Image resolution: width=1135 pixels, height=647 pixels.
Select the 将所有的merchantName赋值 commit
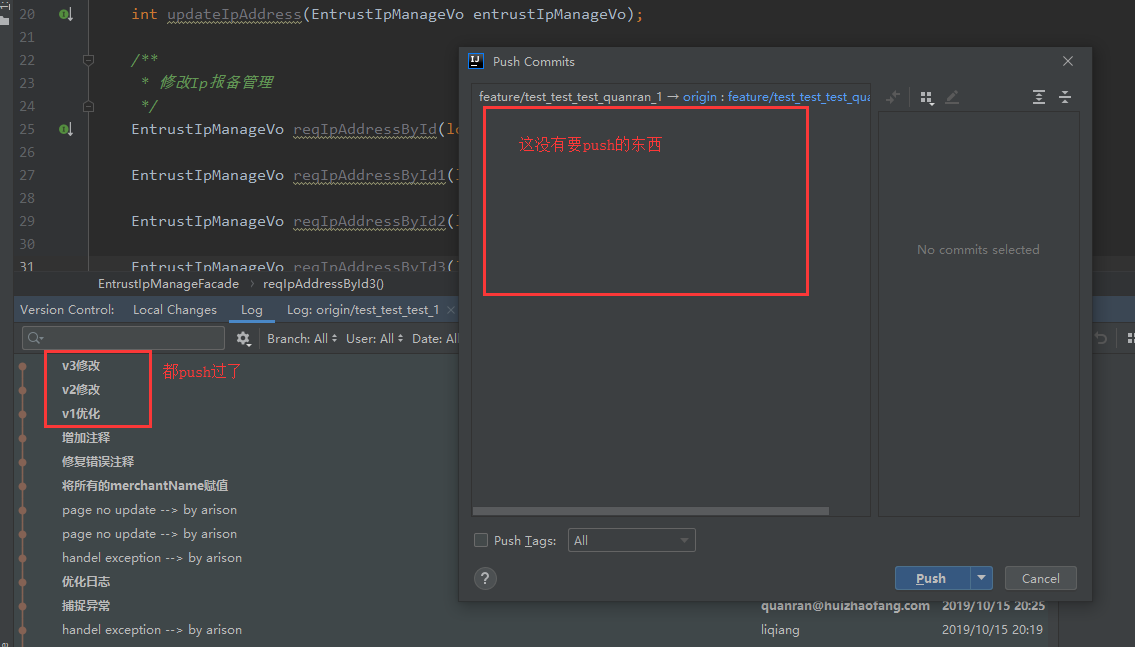point(145,485)
